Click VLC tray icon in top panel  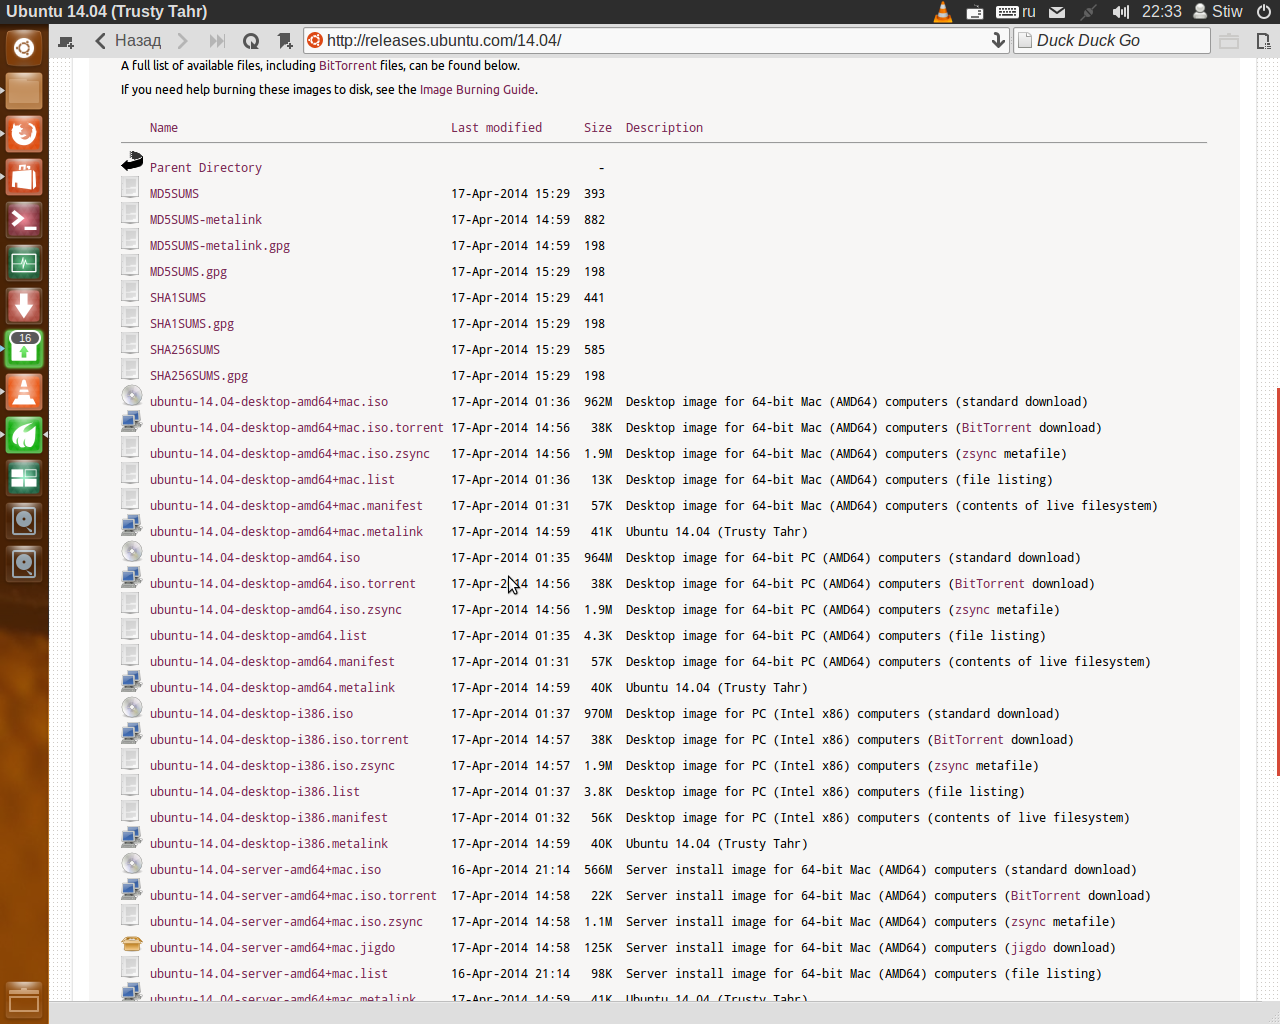pyautogui.click(x=943, y=12)
